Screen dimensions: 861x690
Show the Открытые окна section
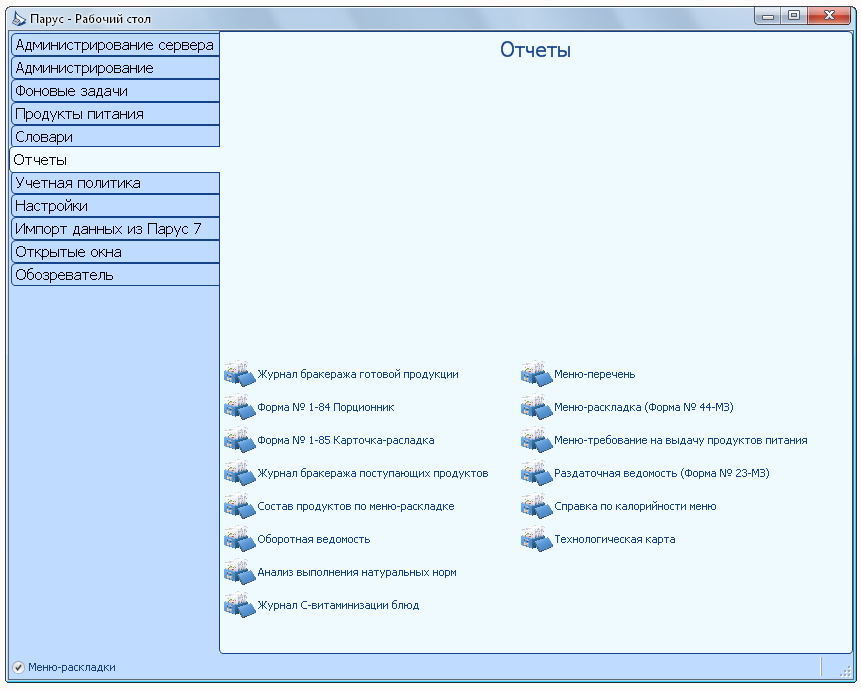coord(115,252)
